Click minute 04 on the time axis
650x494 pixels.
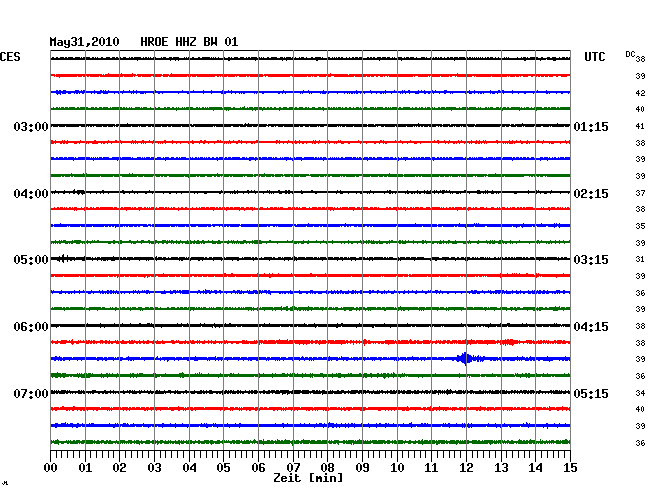click(189, 468)
